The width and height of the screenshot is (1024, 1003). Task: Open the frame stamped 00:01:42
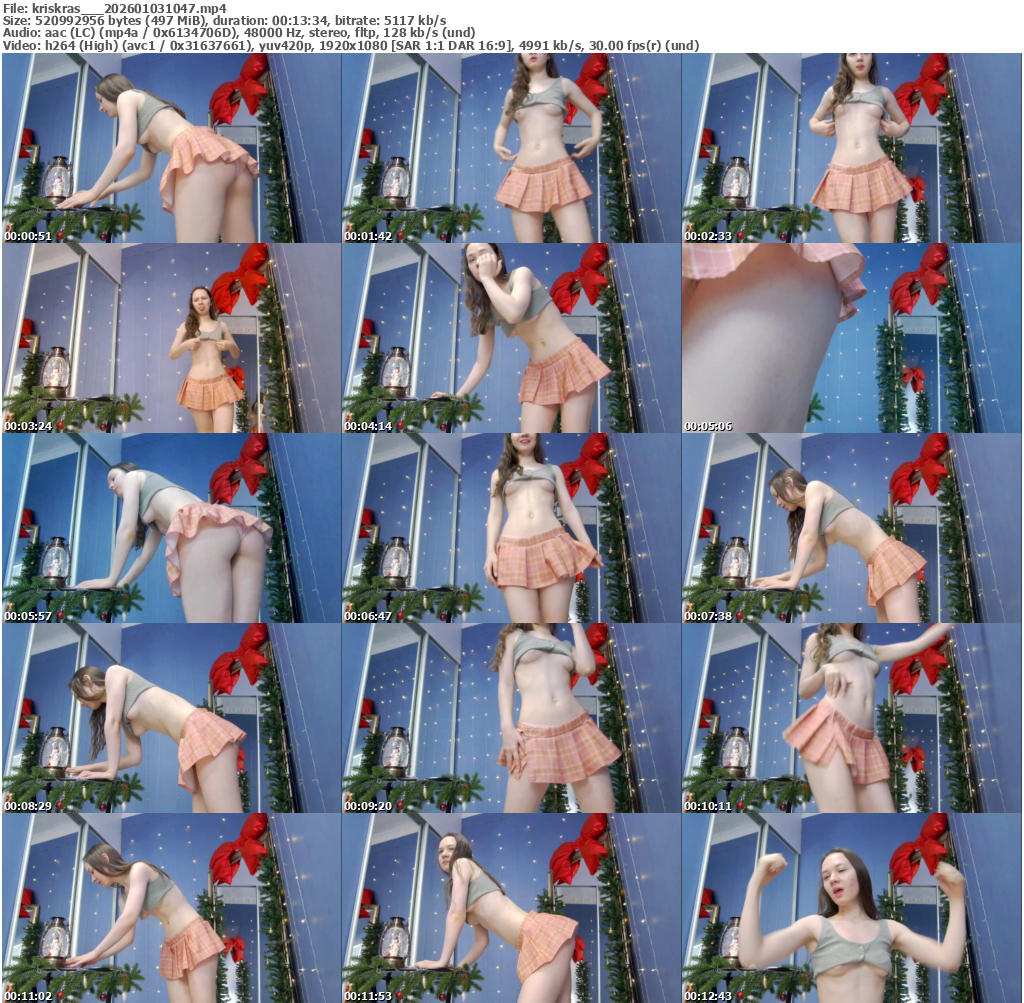(x=511, y=148)
